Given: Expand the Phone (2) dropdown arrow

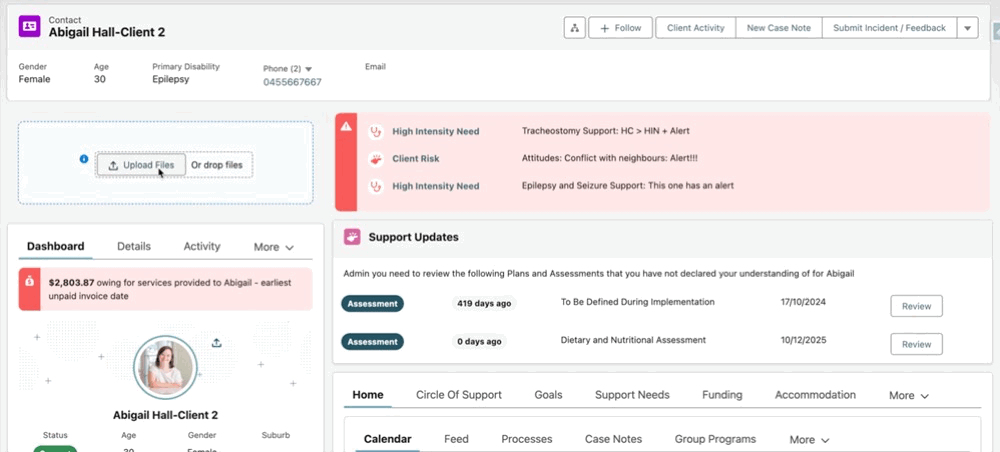Looking at the screenshot, I should click(309, 68).
